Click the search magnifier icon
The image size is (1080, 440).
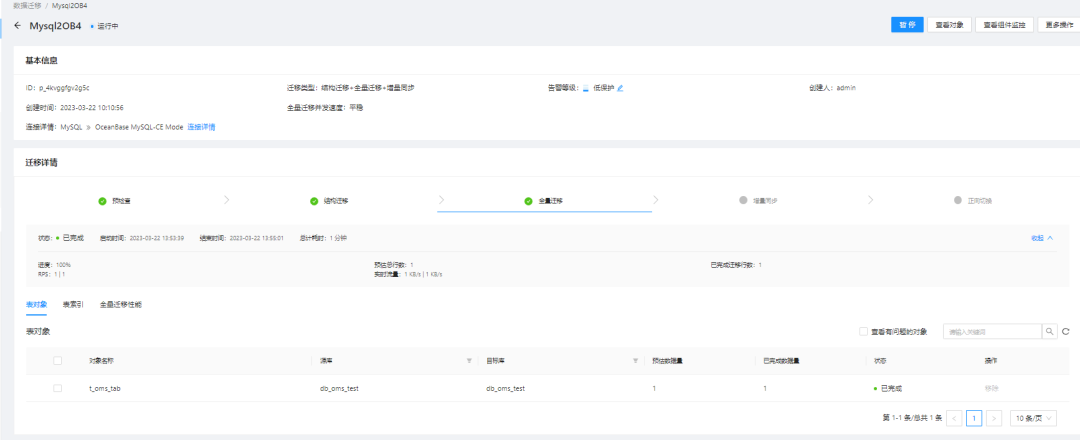pos(1050,331)
